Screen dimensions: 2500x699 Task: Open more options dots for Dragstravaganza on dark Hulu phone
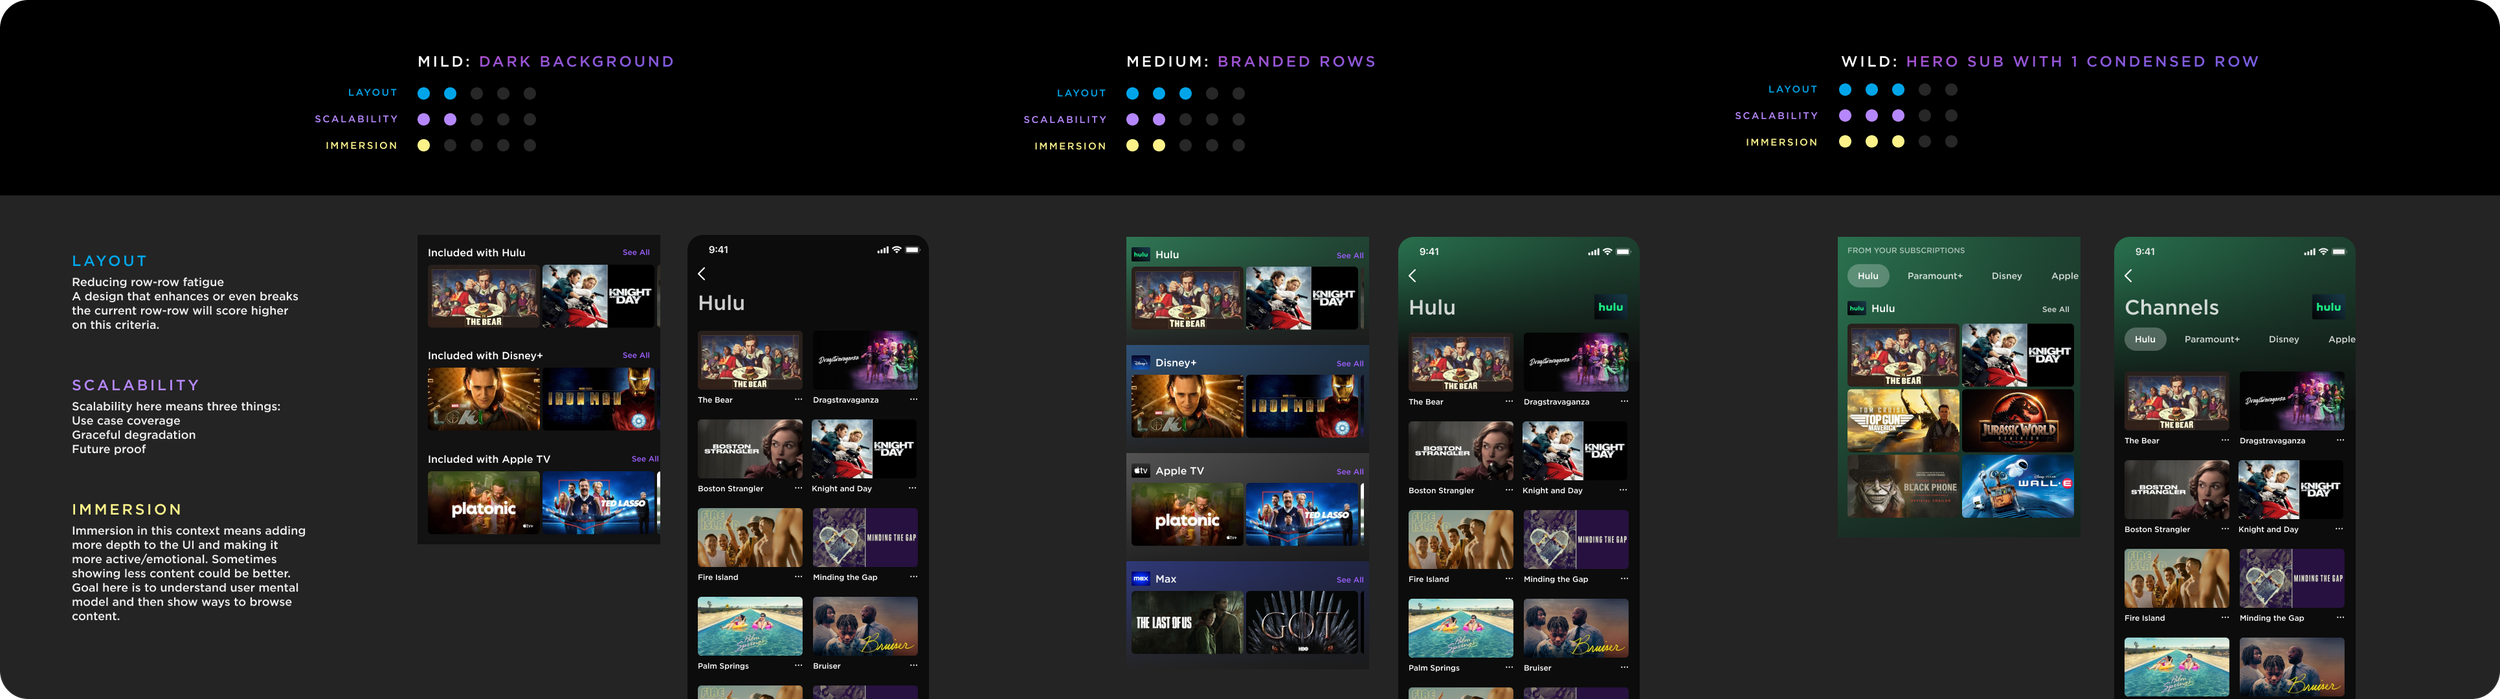coord(913,399)
